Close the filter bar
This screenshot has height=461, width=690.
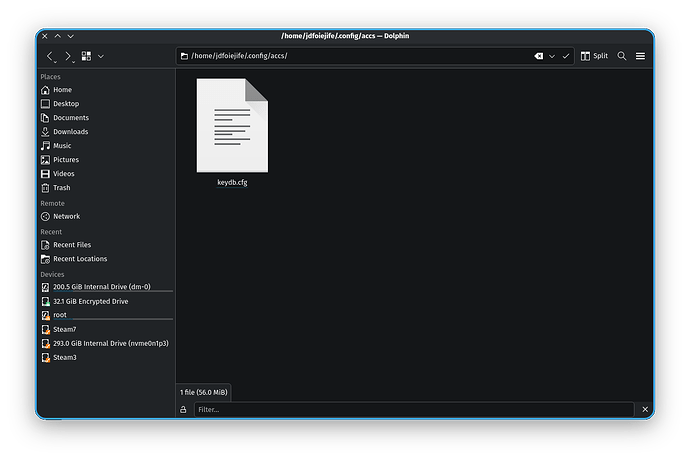(x=645, y=410)
